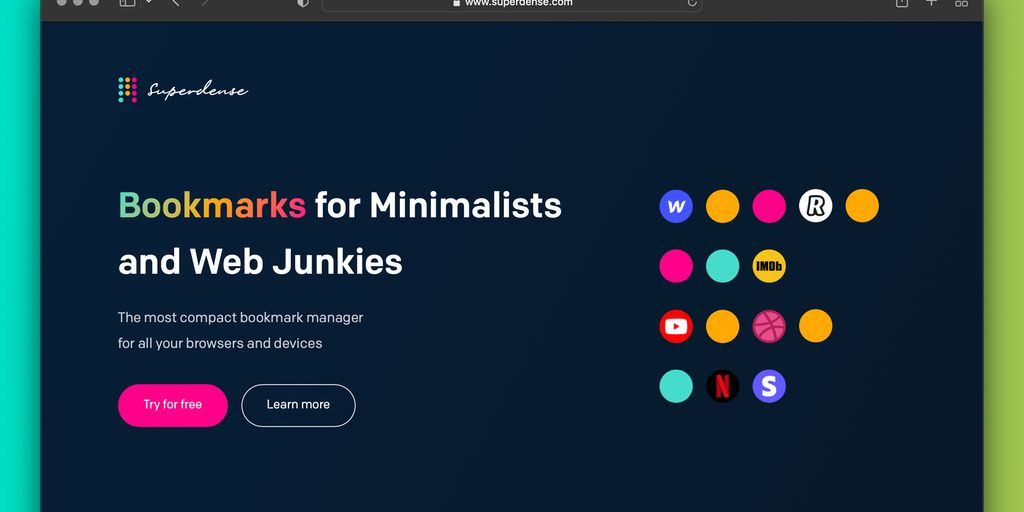Click "The most compact bookmark manager" text
The width and height of the screenshot is (1024, 512).
[240, 318]
